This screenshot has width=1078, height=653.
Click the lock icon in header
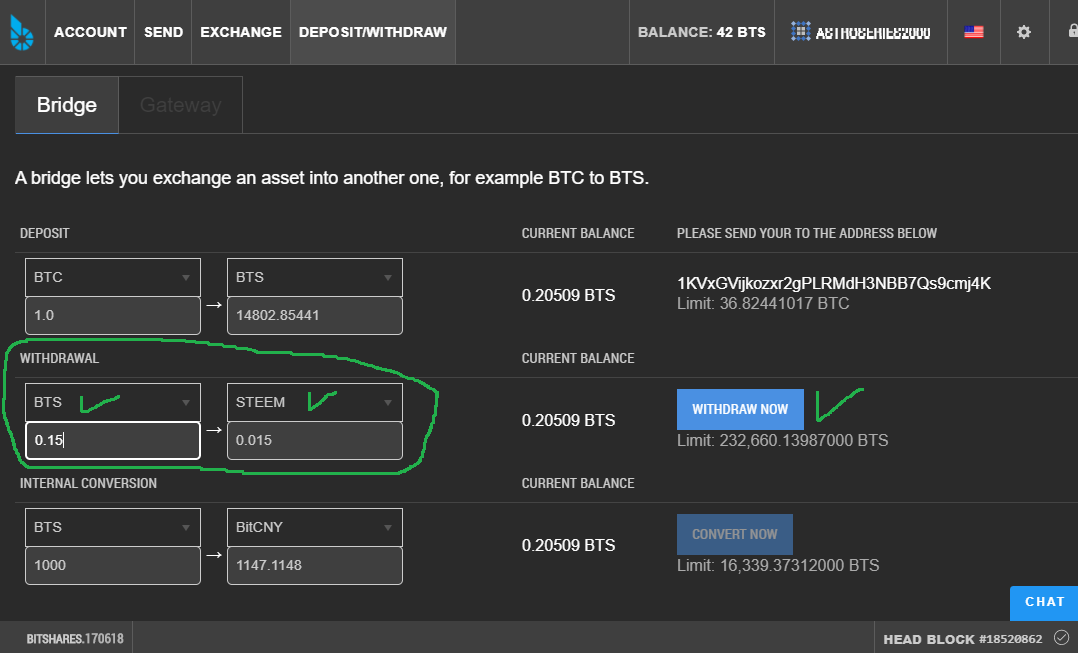pyautogui.click(x=1072, y=31)
